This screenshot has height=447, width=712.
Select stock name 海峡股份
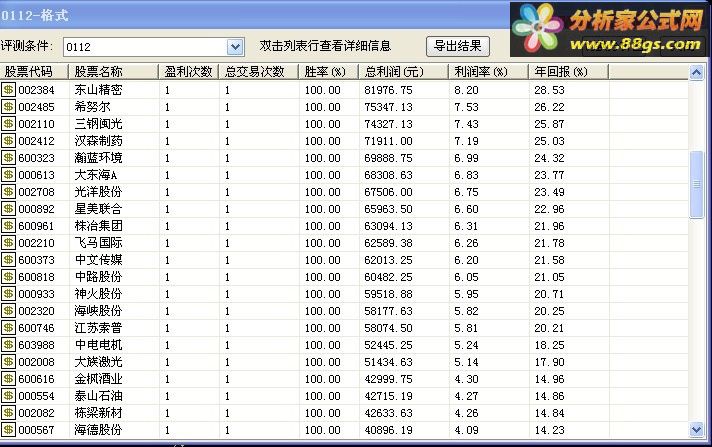(x=99, y=311)
